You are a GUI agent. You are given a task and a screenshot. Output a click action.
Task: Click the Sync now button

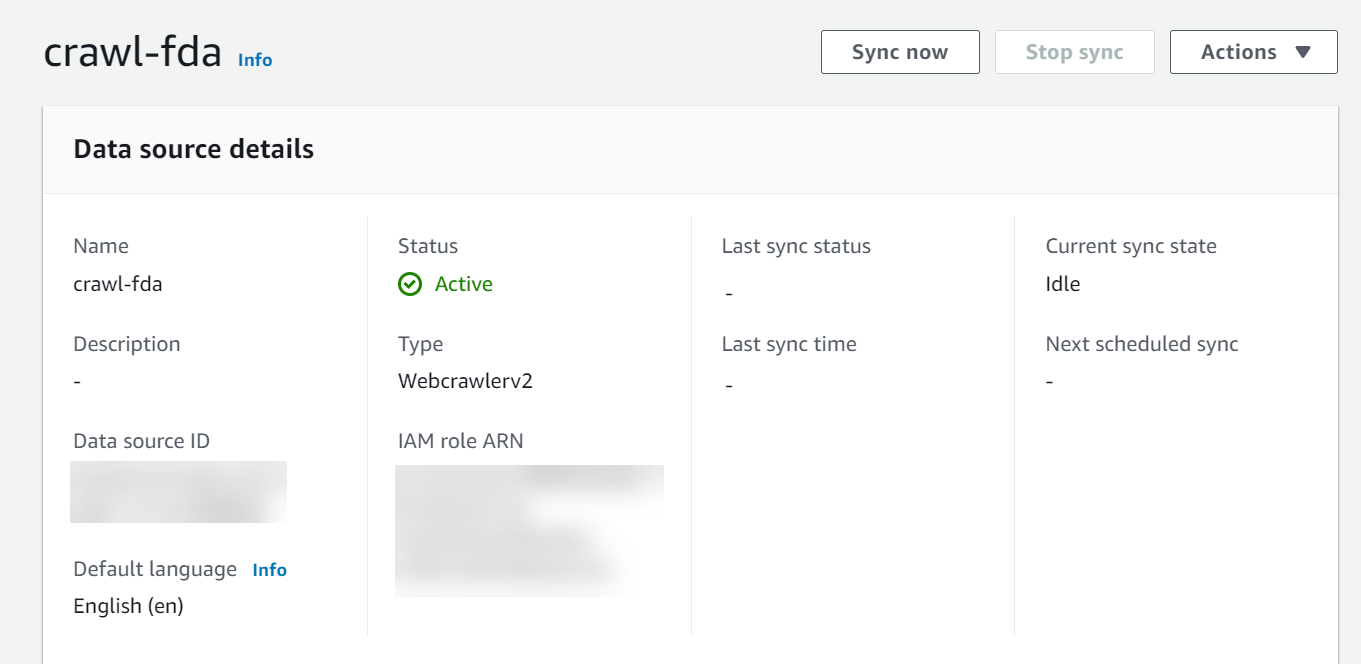tap(899, 51)
